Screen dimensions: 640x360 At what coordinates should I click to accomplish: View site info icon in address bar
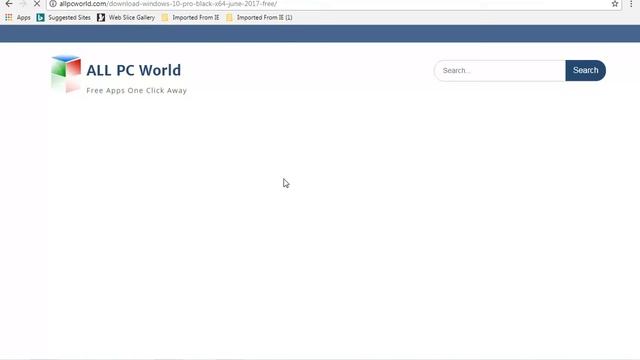point(53,4)
